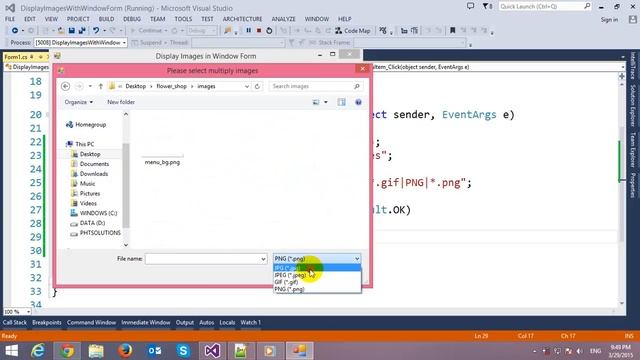
Task: Click the File name input field
Action: tap(203, 259)
